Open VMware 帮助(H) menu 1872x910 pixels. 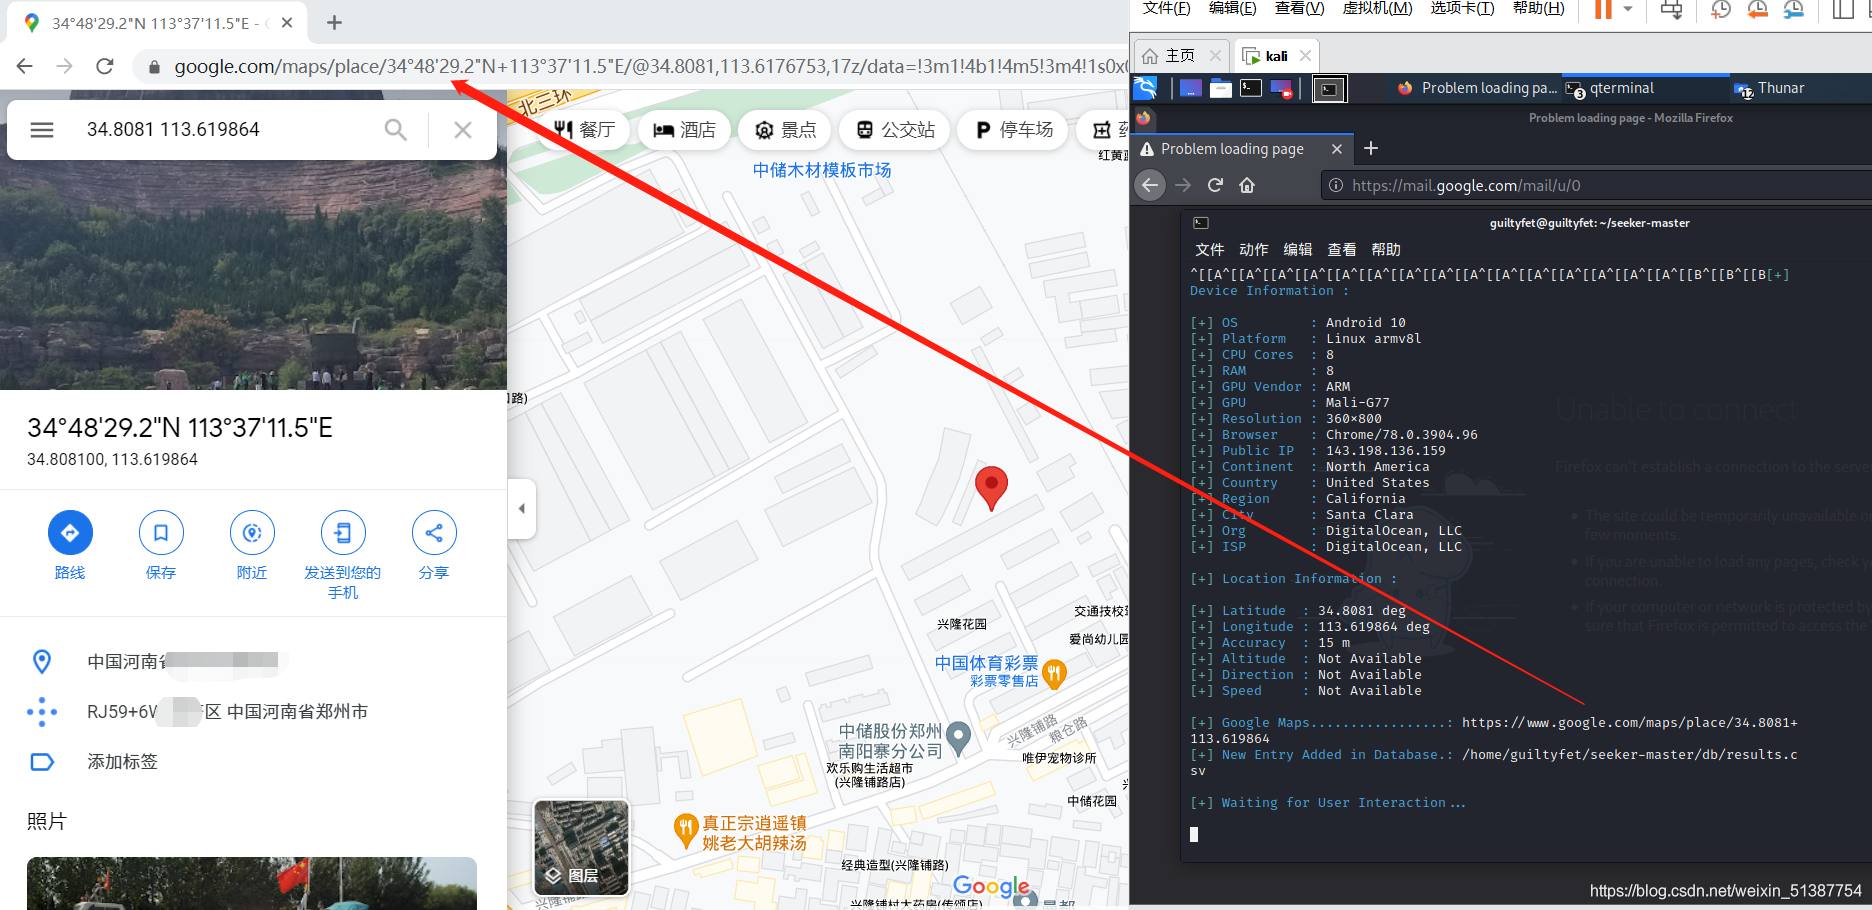tap(1538, 8)
